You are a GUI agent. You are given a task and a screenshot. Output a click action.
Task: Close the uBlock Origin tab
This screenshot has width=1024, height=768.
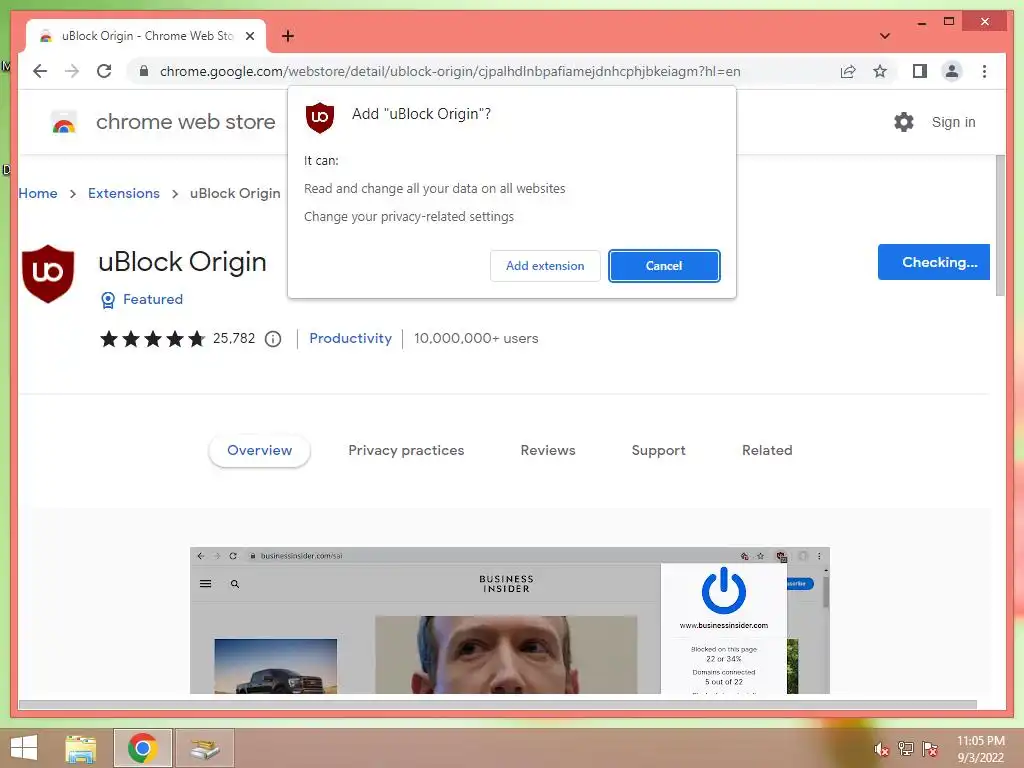250,36
